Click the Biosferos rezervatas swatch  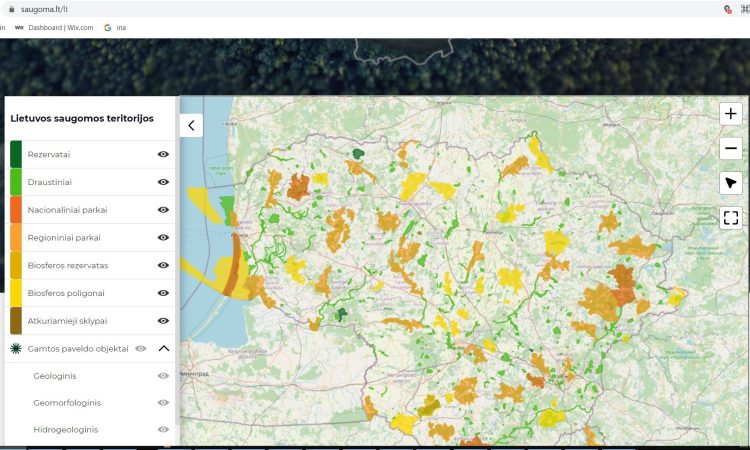coord(16,265)
